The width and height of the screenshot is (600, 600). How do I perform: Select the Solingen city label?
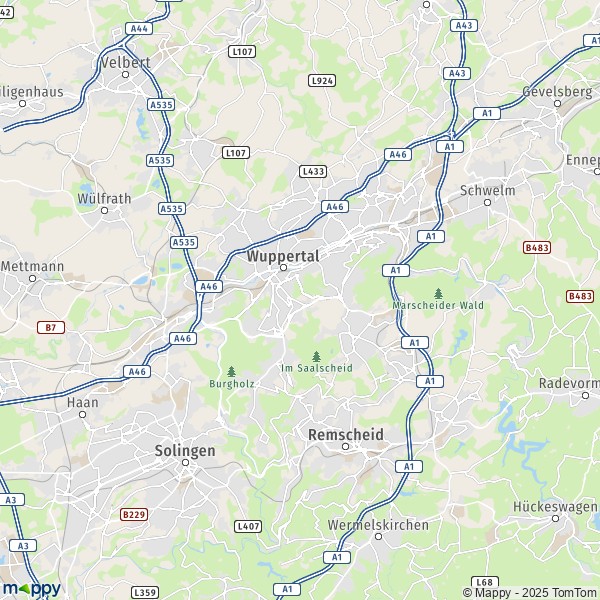(185, 451)
